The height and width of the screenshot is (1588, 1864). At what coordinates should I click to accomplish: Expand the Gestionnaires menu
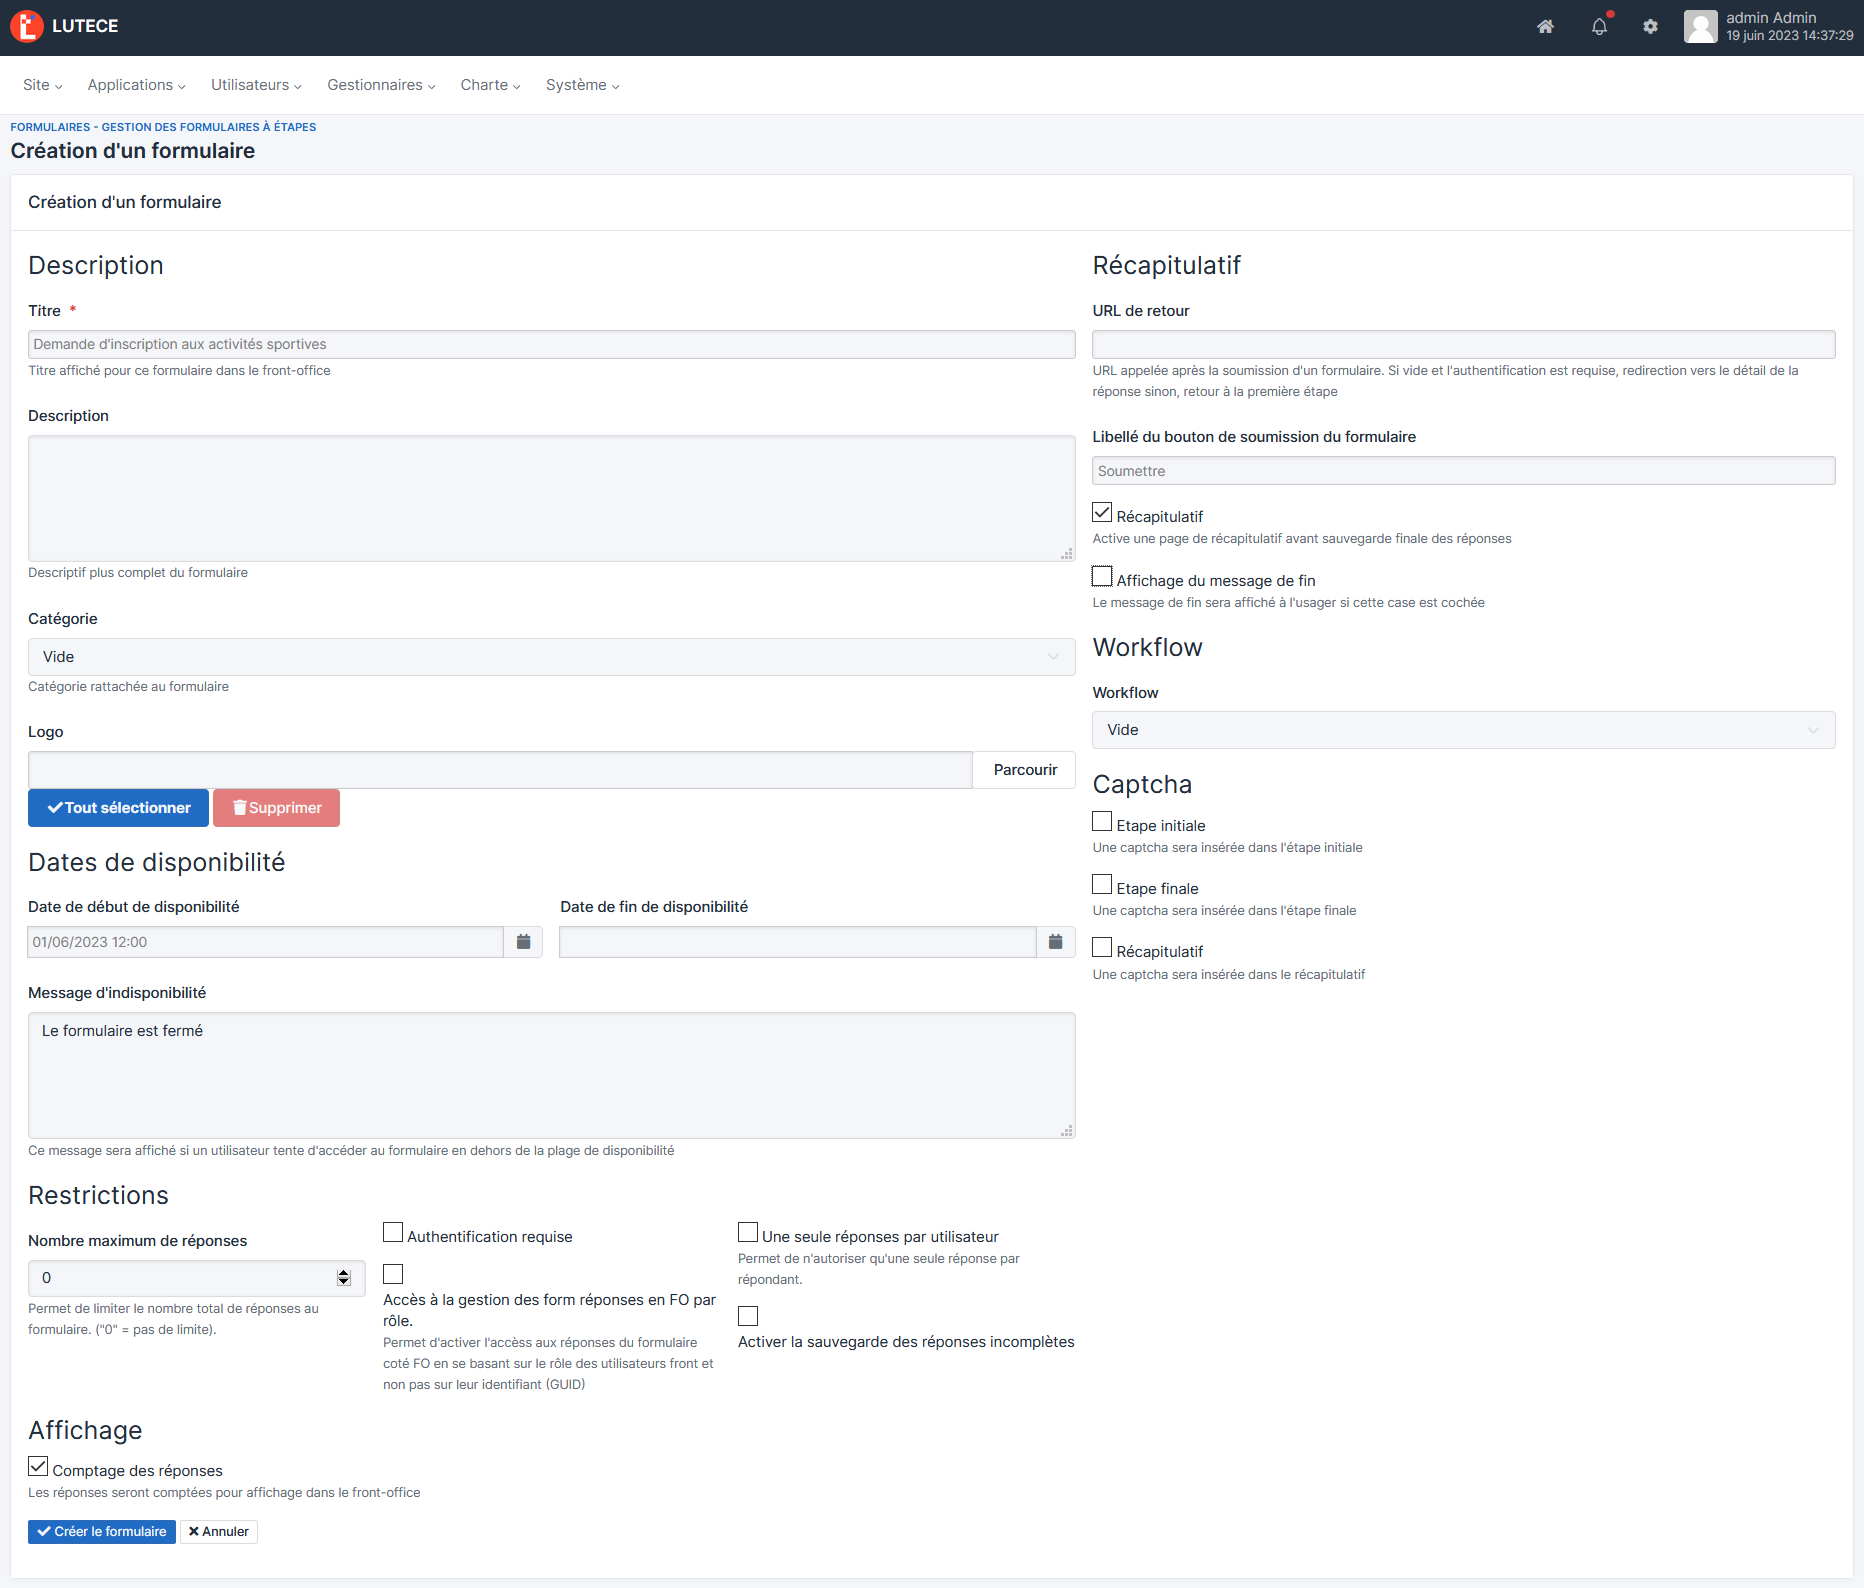tap(381, 85)
